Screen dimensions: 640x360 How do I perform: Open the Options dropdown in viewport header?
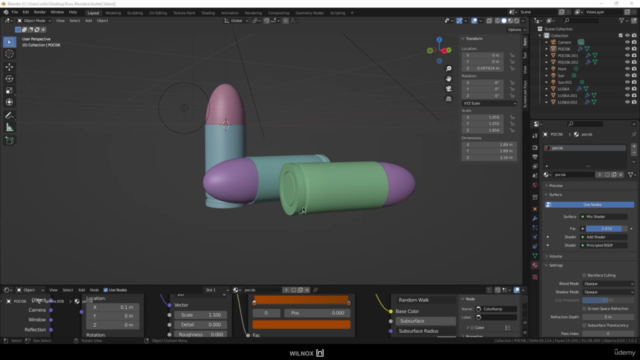(516, 29)
